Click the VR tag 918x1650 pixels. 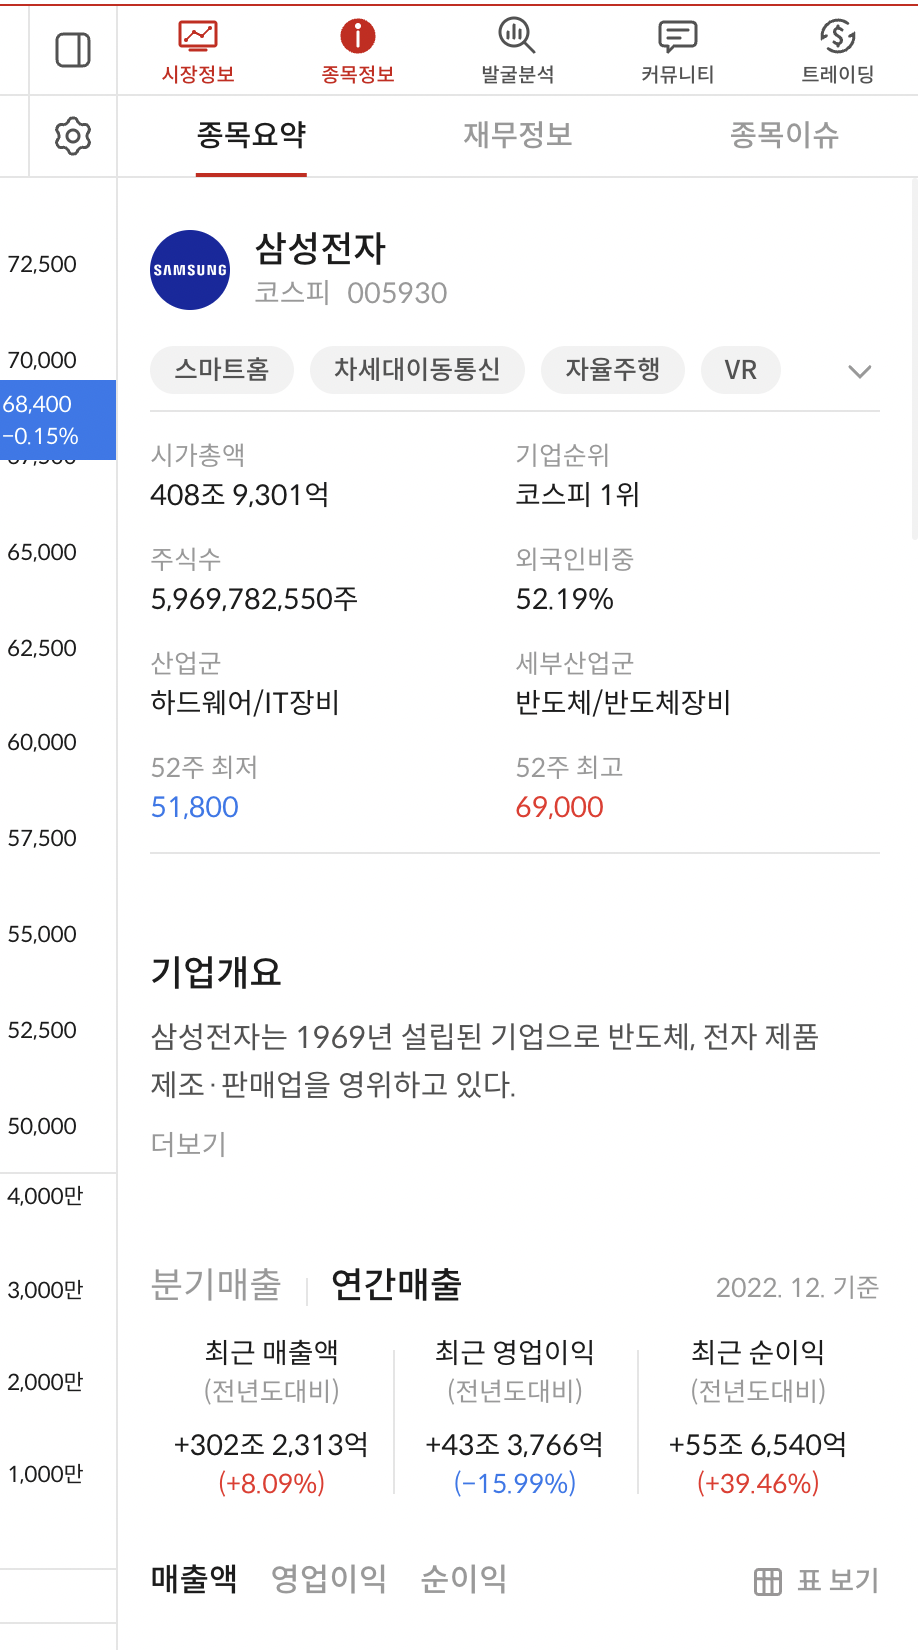click(741, 370)
